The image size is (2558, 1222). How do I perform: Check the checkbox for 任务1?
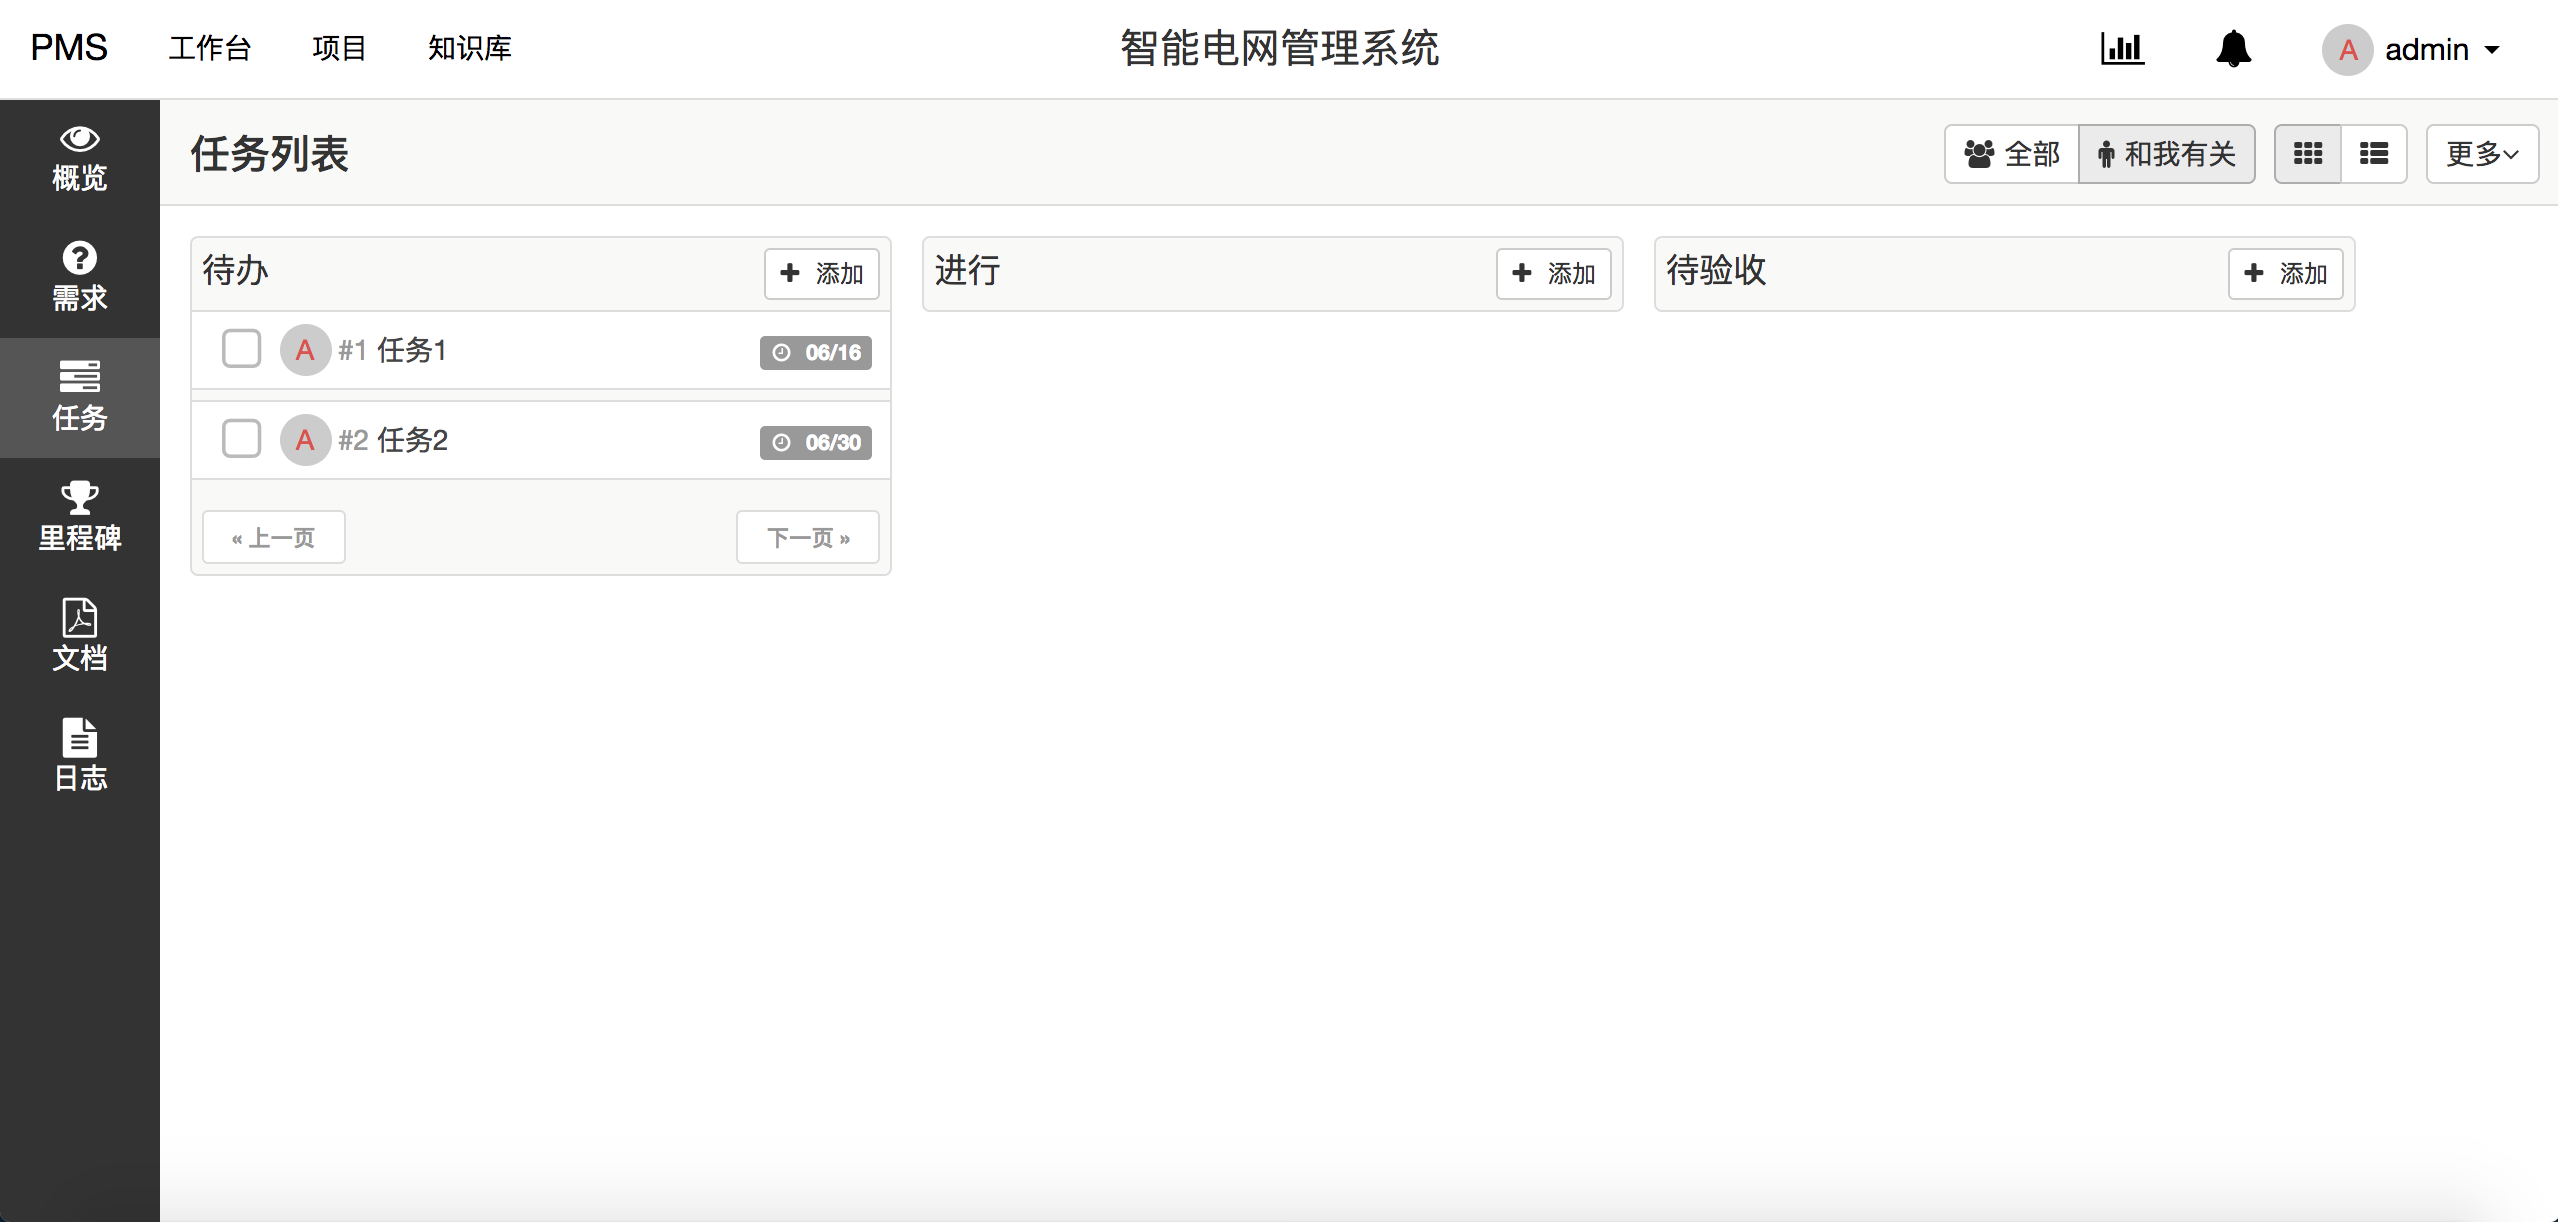(241, 349)
